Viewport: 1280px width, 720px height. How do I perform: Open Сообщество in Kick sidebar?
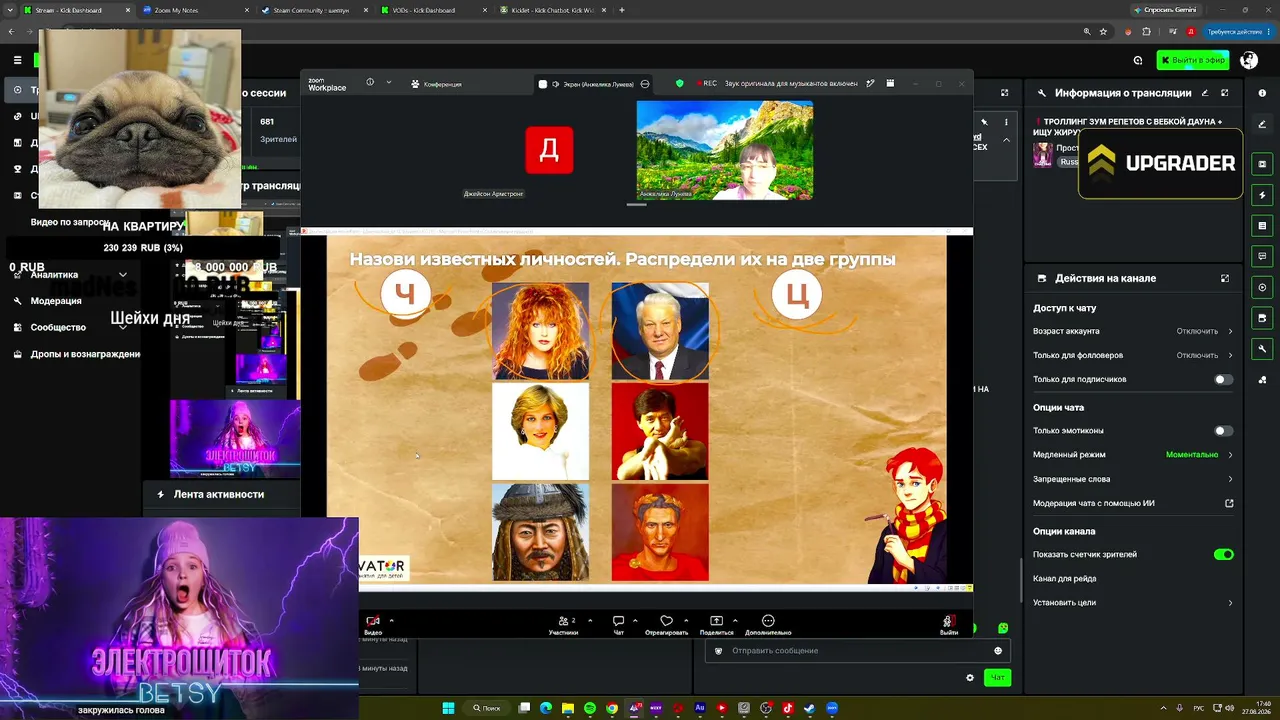click(58, 327)
